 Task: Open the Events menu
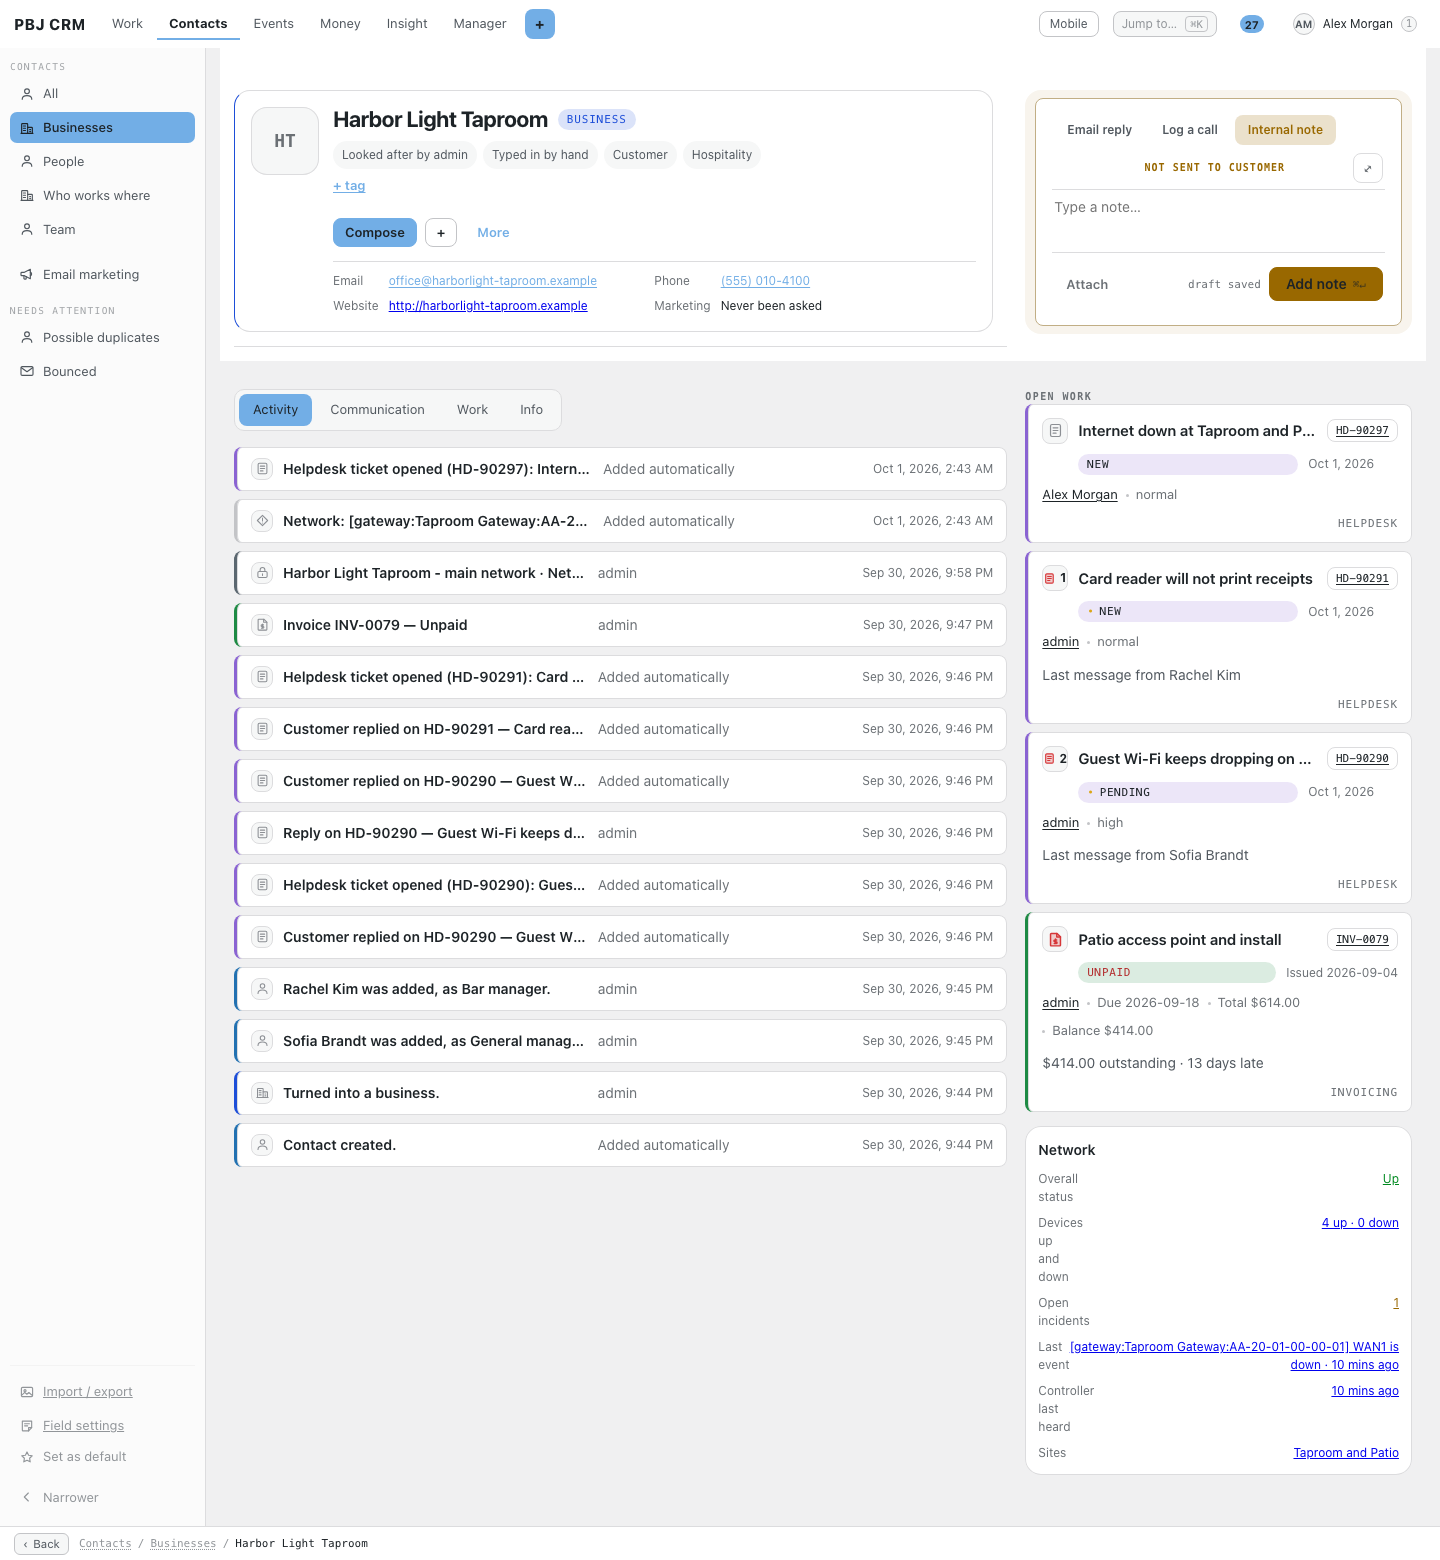(273, 24)
